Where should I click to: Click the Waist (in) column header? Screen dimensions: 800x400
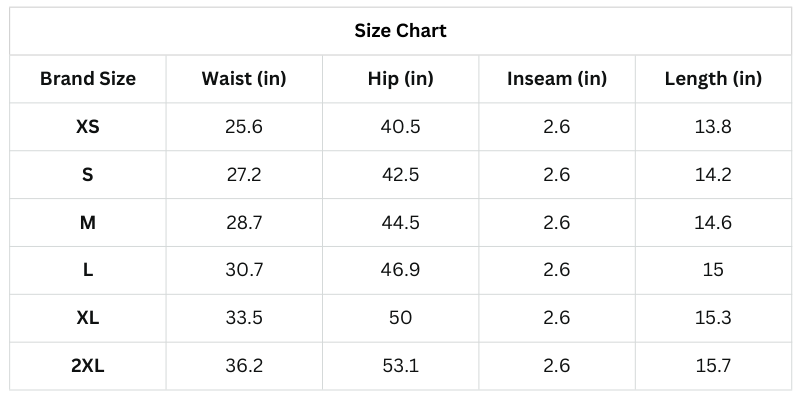(x=244, y=79)
